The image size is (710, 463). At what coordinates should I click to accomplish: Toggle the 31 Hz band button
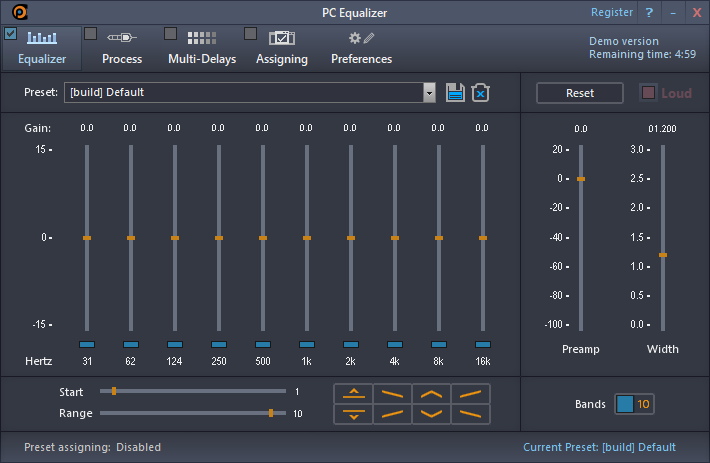(x=87, y=344)
